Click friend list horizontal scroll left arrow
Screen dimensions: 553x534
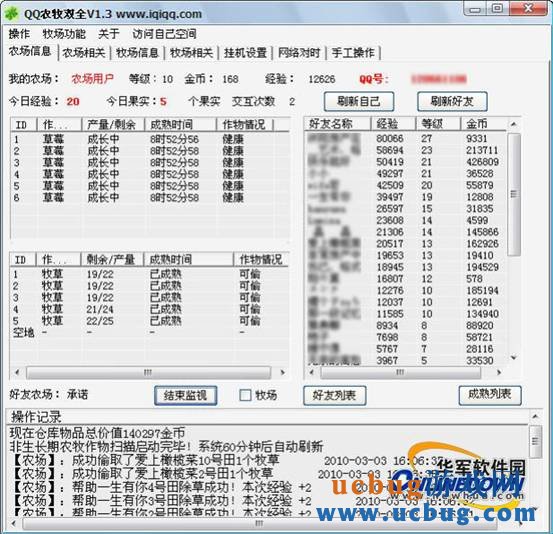click(x=311, y=372)
